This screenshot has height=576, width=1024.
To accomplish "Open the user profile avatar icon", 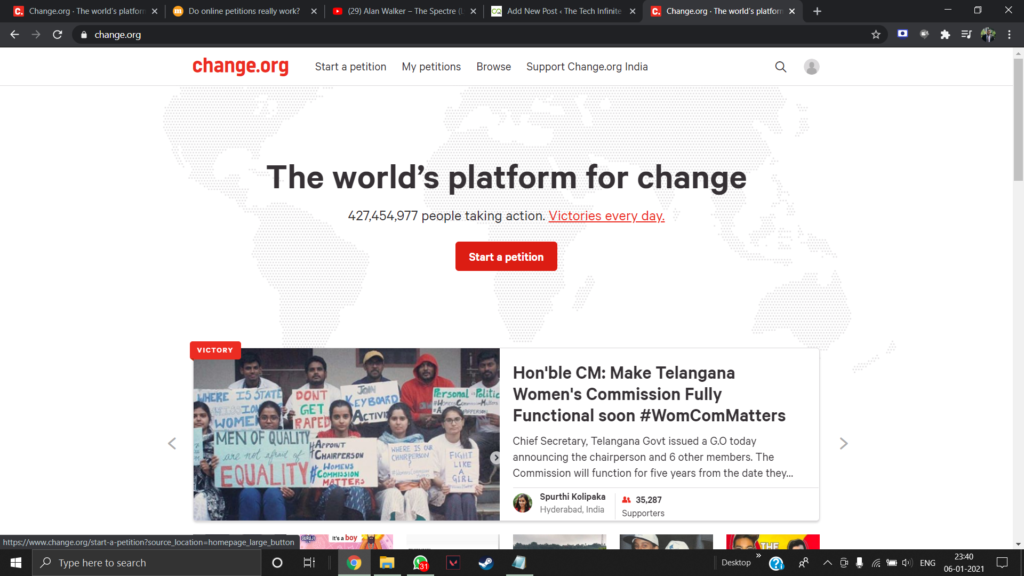I will click(811, 67).
